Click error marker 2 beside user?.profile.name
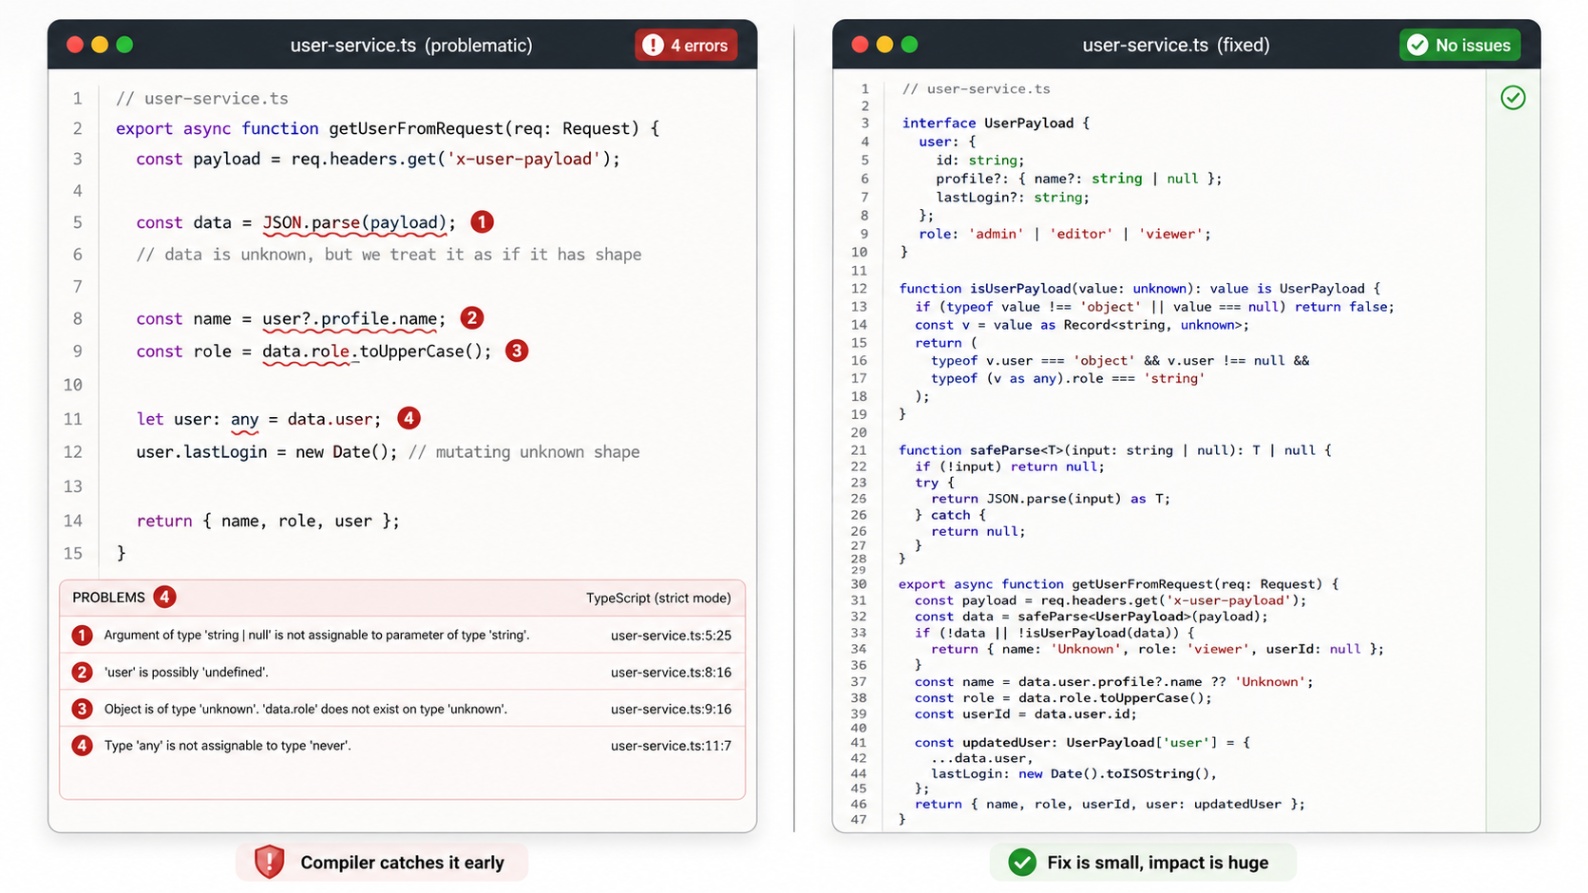This screenshot has height=893, width=1588. point(472,318)
